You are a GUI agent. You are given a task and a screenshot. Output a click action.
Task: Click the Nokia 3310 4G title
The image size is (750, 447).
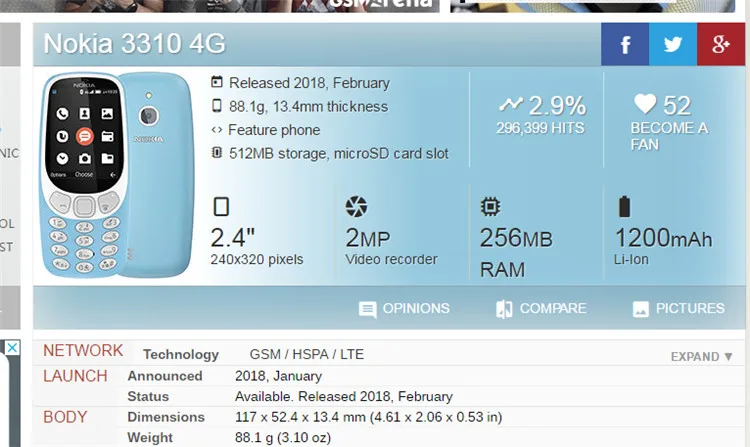click(134, 44)
